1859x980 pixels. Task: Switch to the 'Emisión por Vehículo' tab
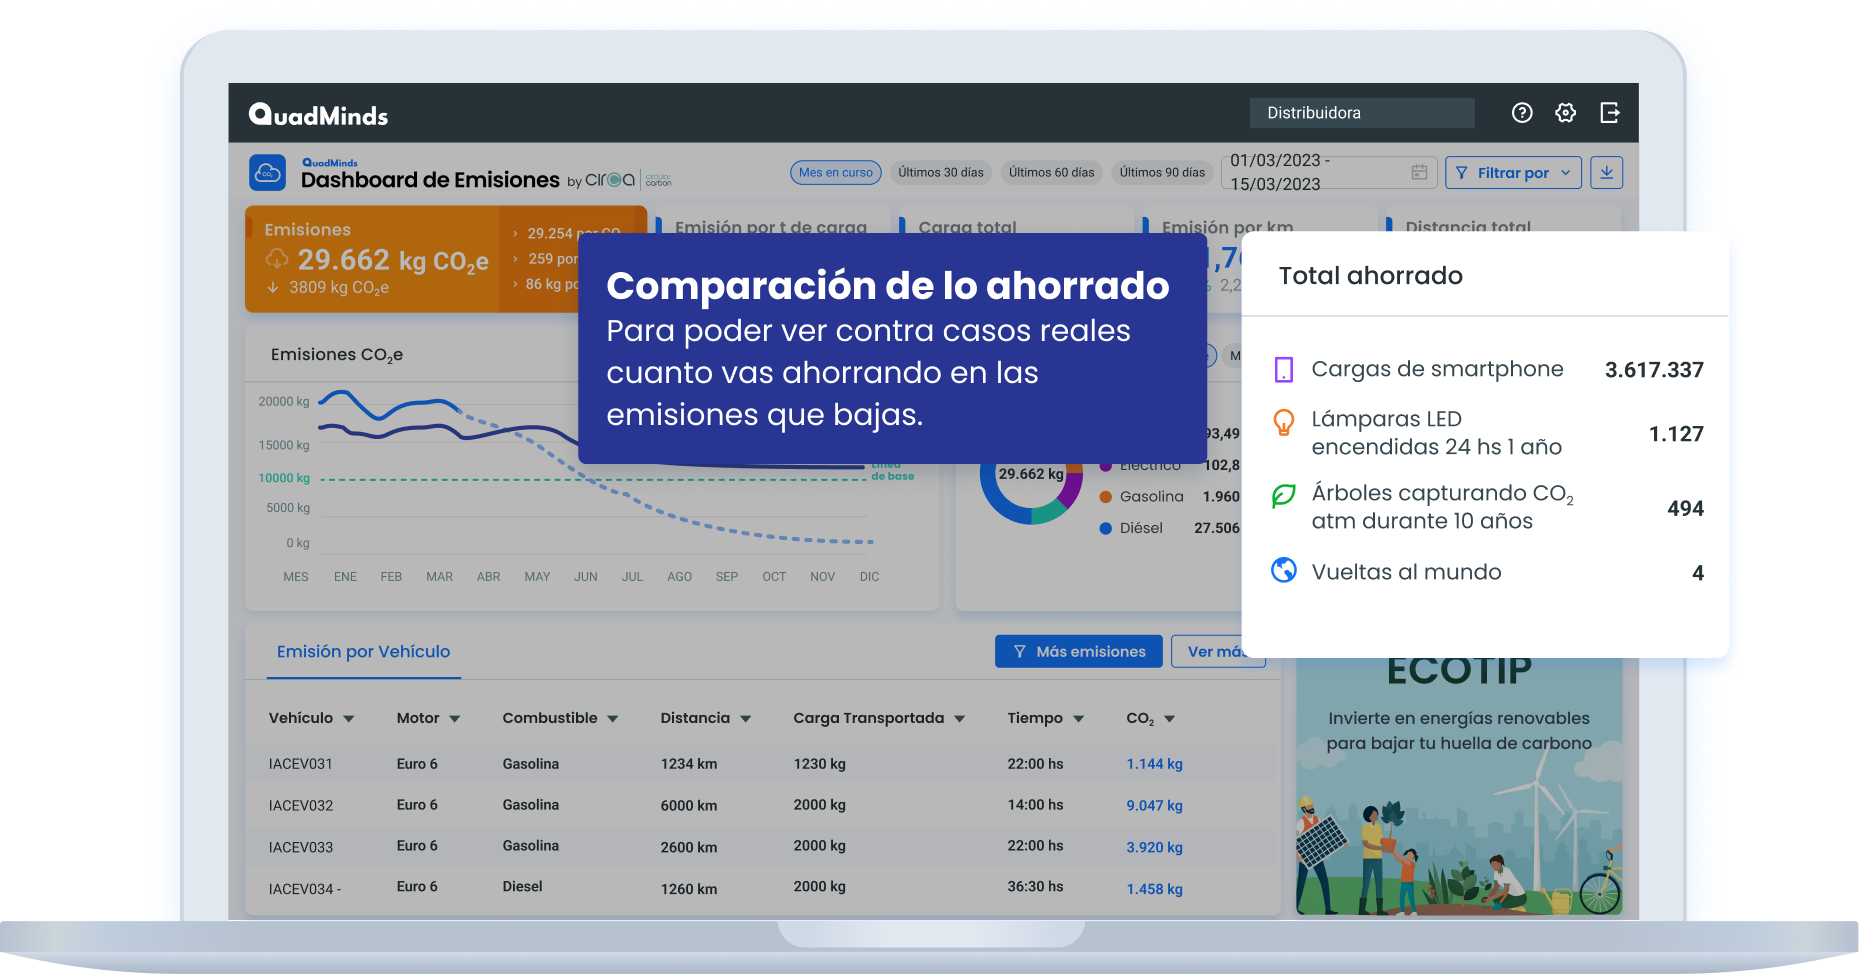(363, 652)
